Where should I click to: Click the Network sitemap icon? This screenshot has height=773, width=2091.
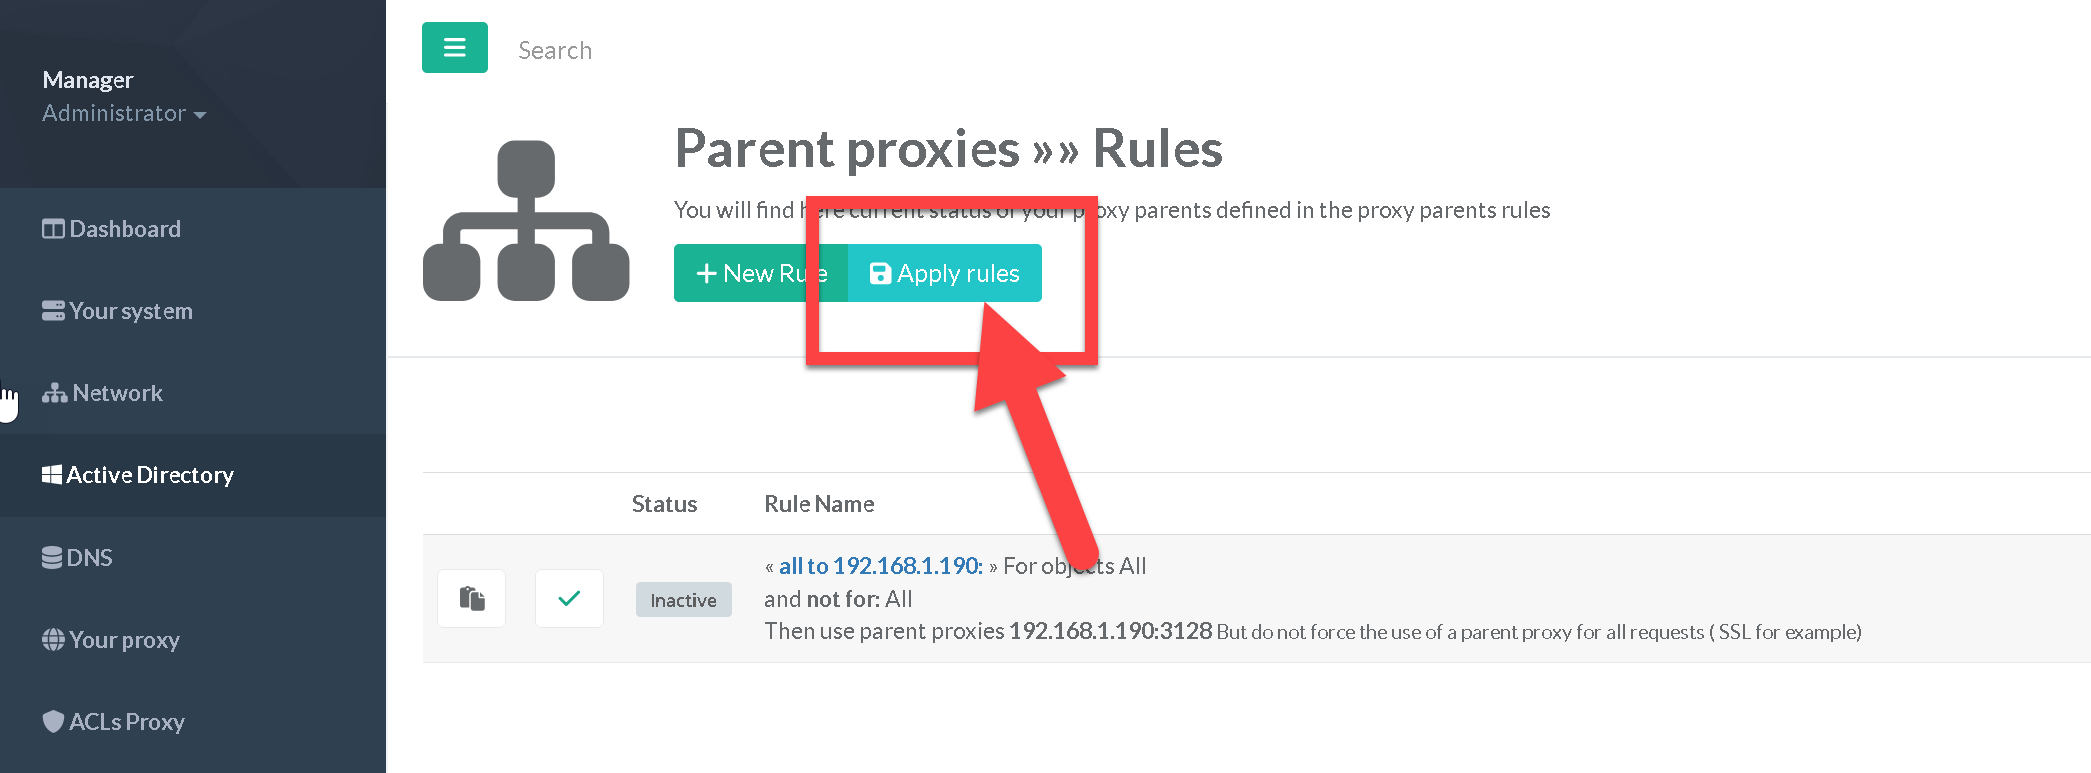tap(55, 393)
